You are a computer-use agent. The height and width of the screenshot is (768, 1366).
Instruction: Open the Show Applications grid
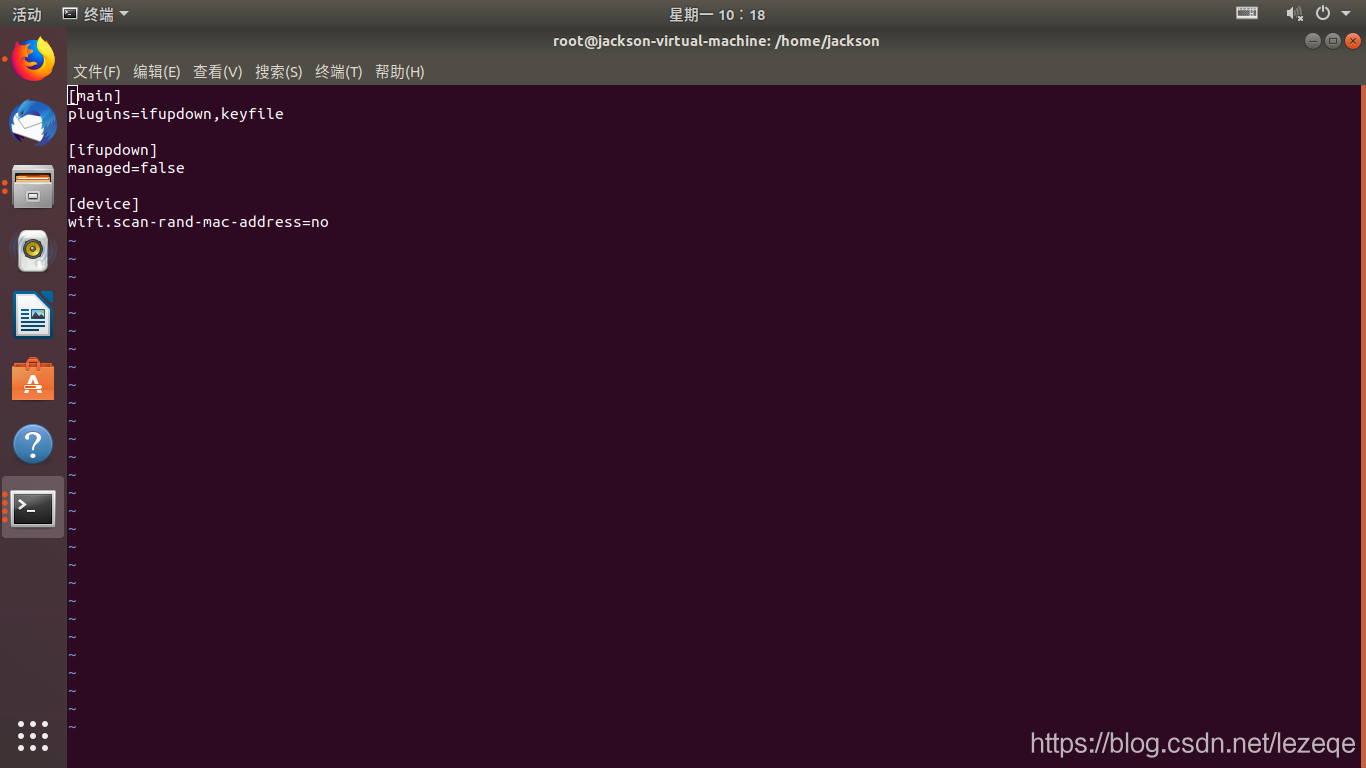pyautogui.click(x=33, y=736)
